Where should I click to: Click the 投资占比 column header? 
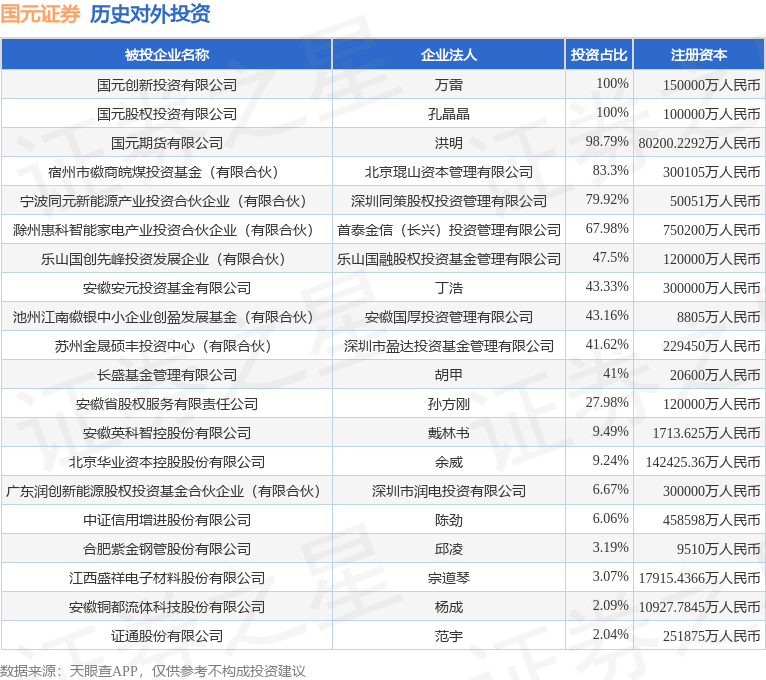599,55
